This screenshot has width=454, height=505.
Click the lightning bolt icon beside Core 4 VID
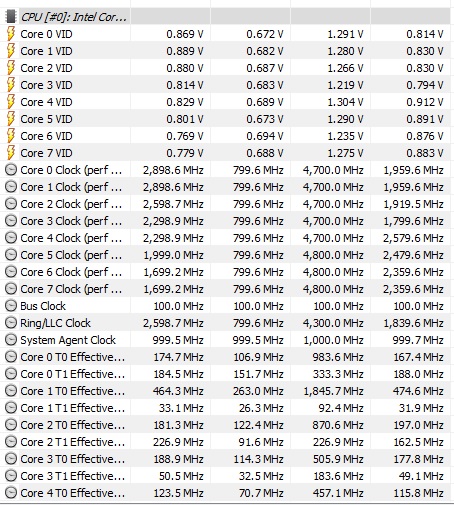[x=11, y=102]
